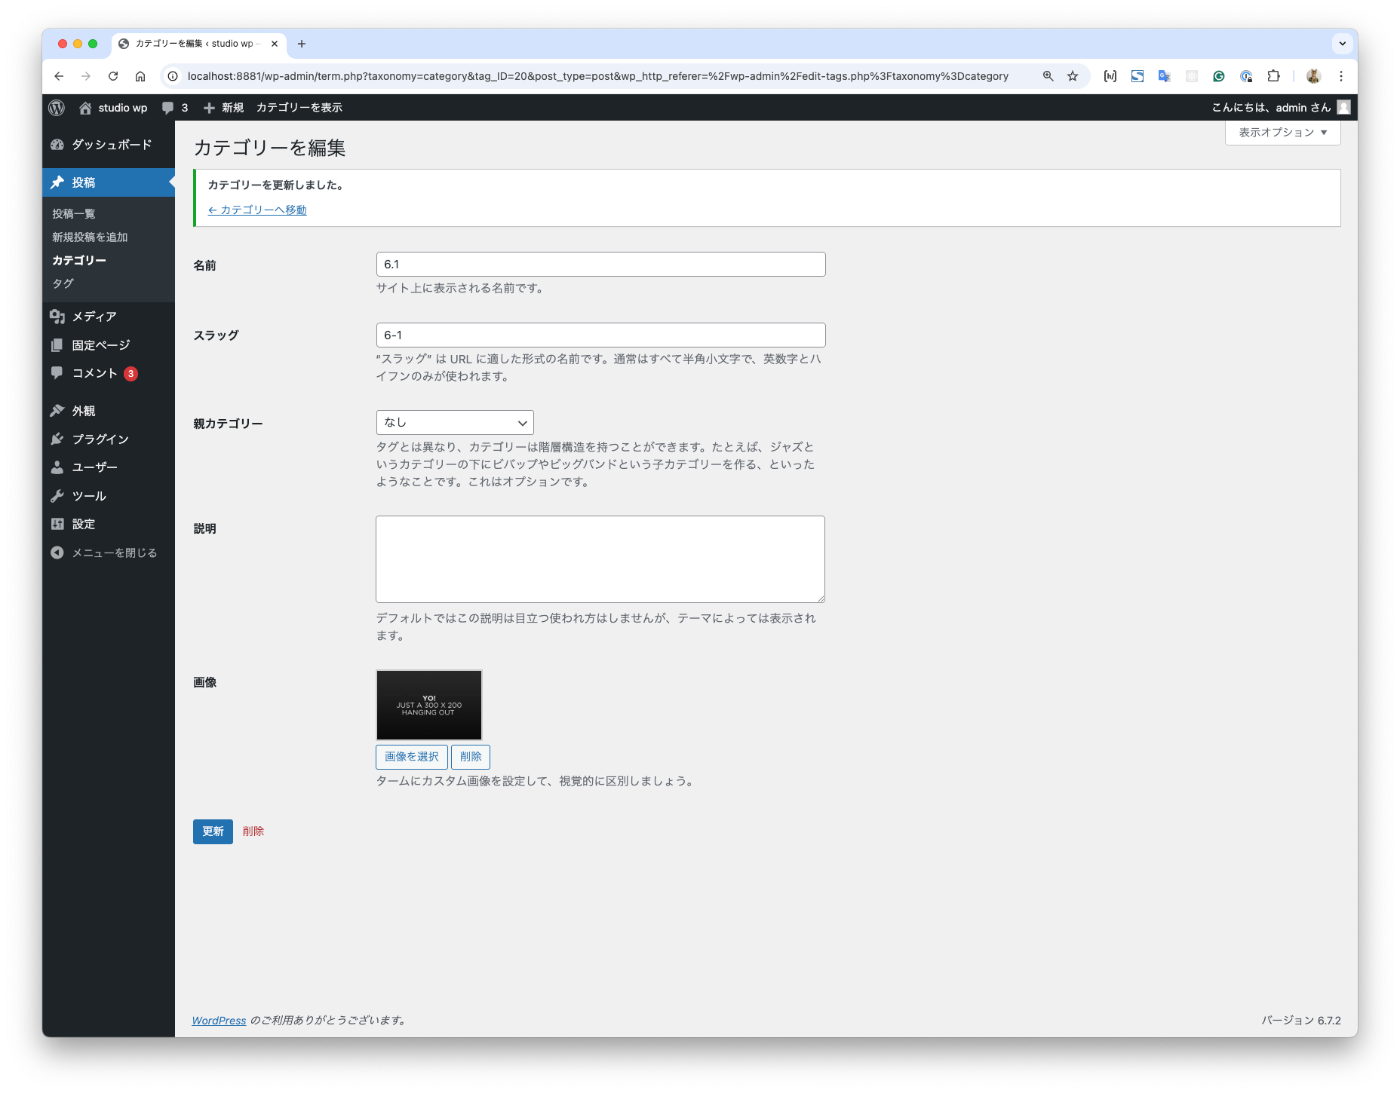Open 投稿 menu in sidebar

point(108,183)
